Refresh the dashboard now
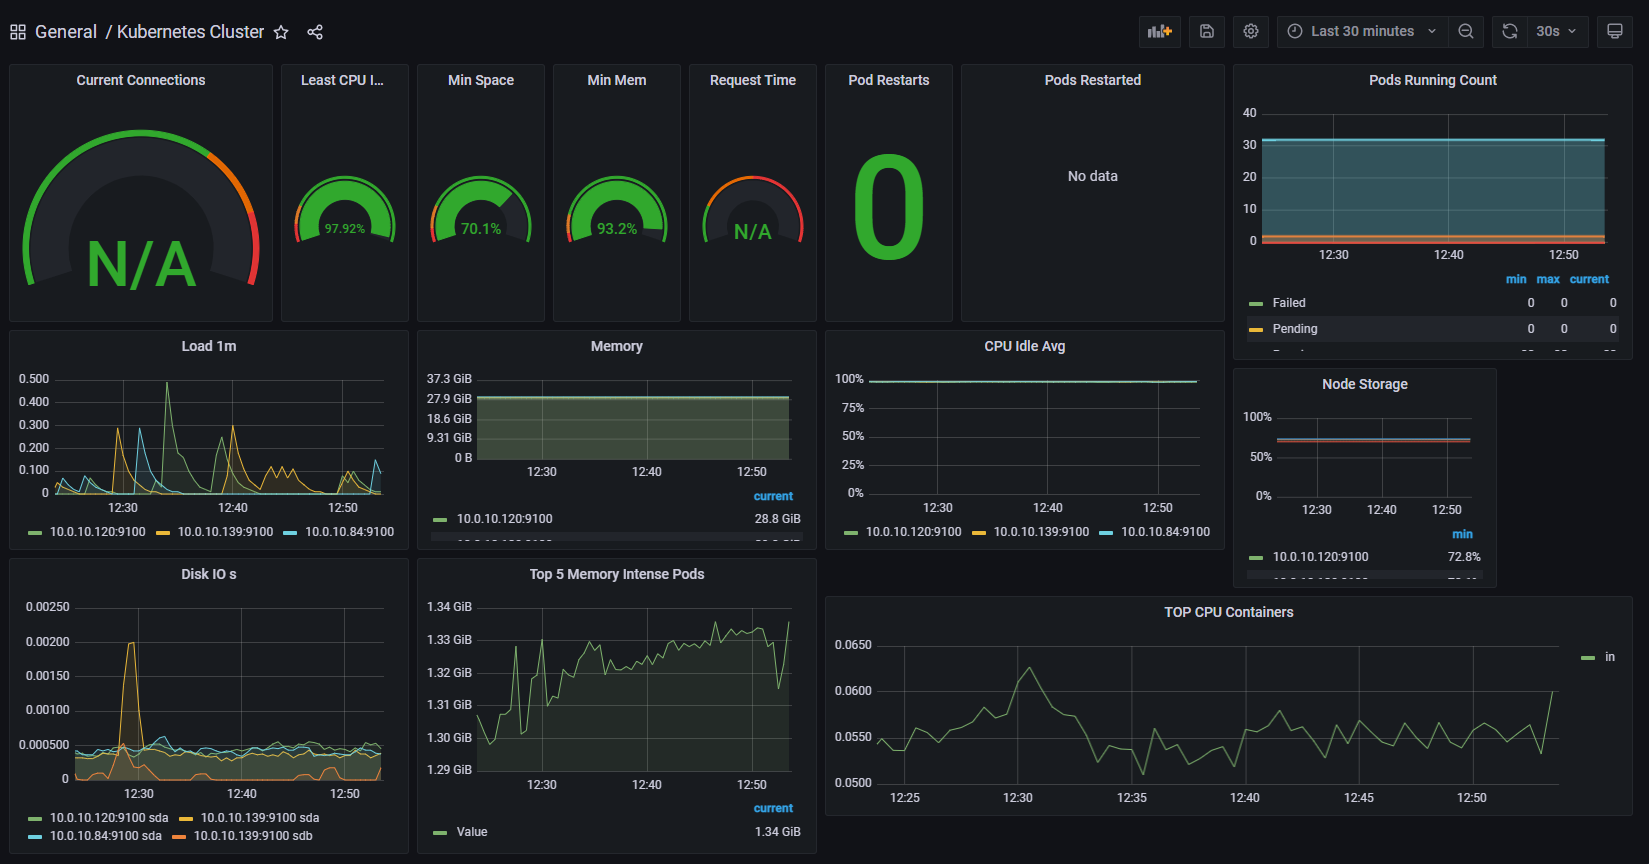 pyautogui.click(x=1510, y=31)
